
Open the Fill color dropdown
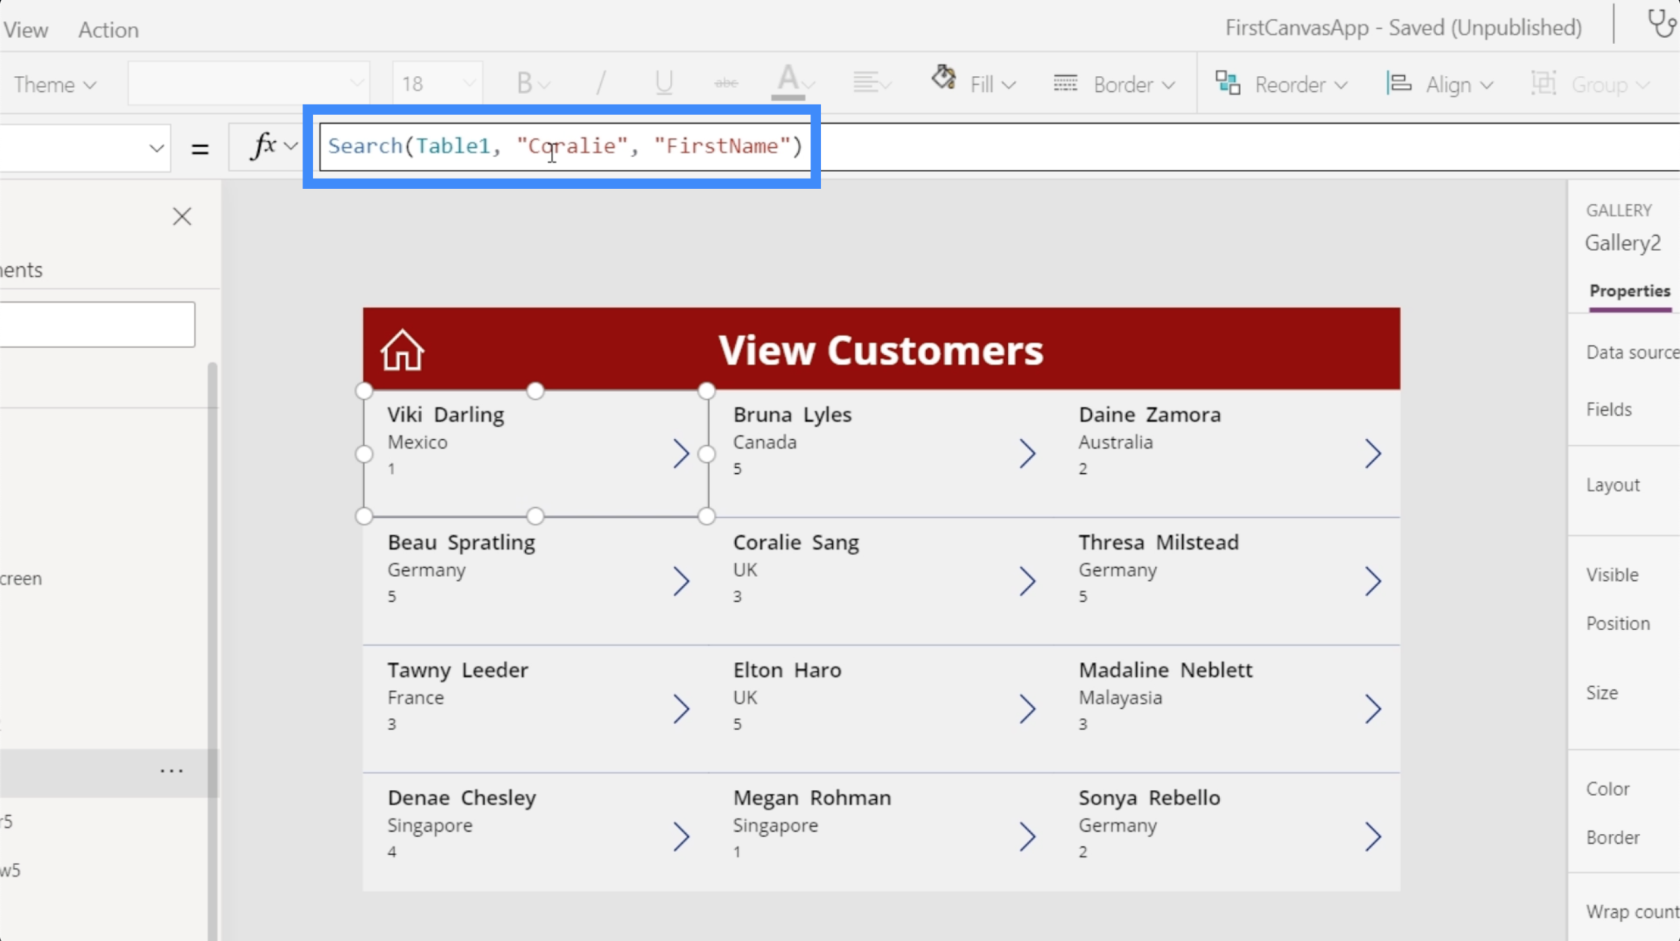[974, 84]
